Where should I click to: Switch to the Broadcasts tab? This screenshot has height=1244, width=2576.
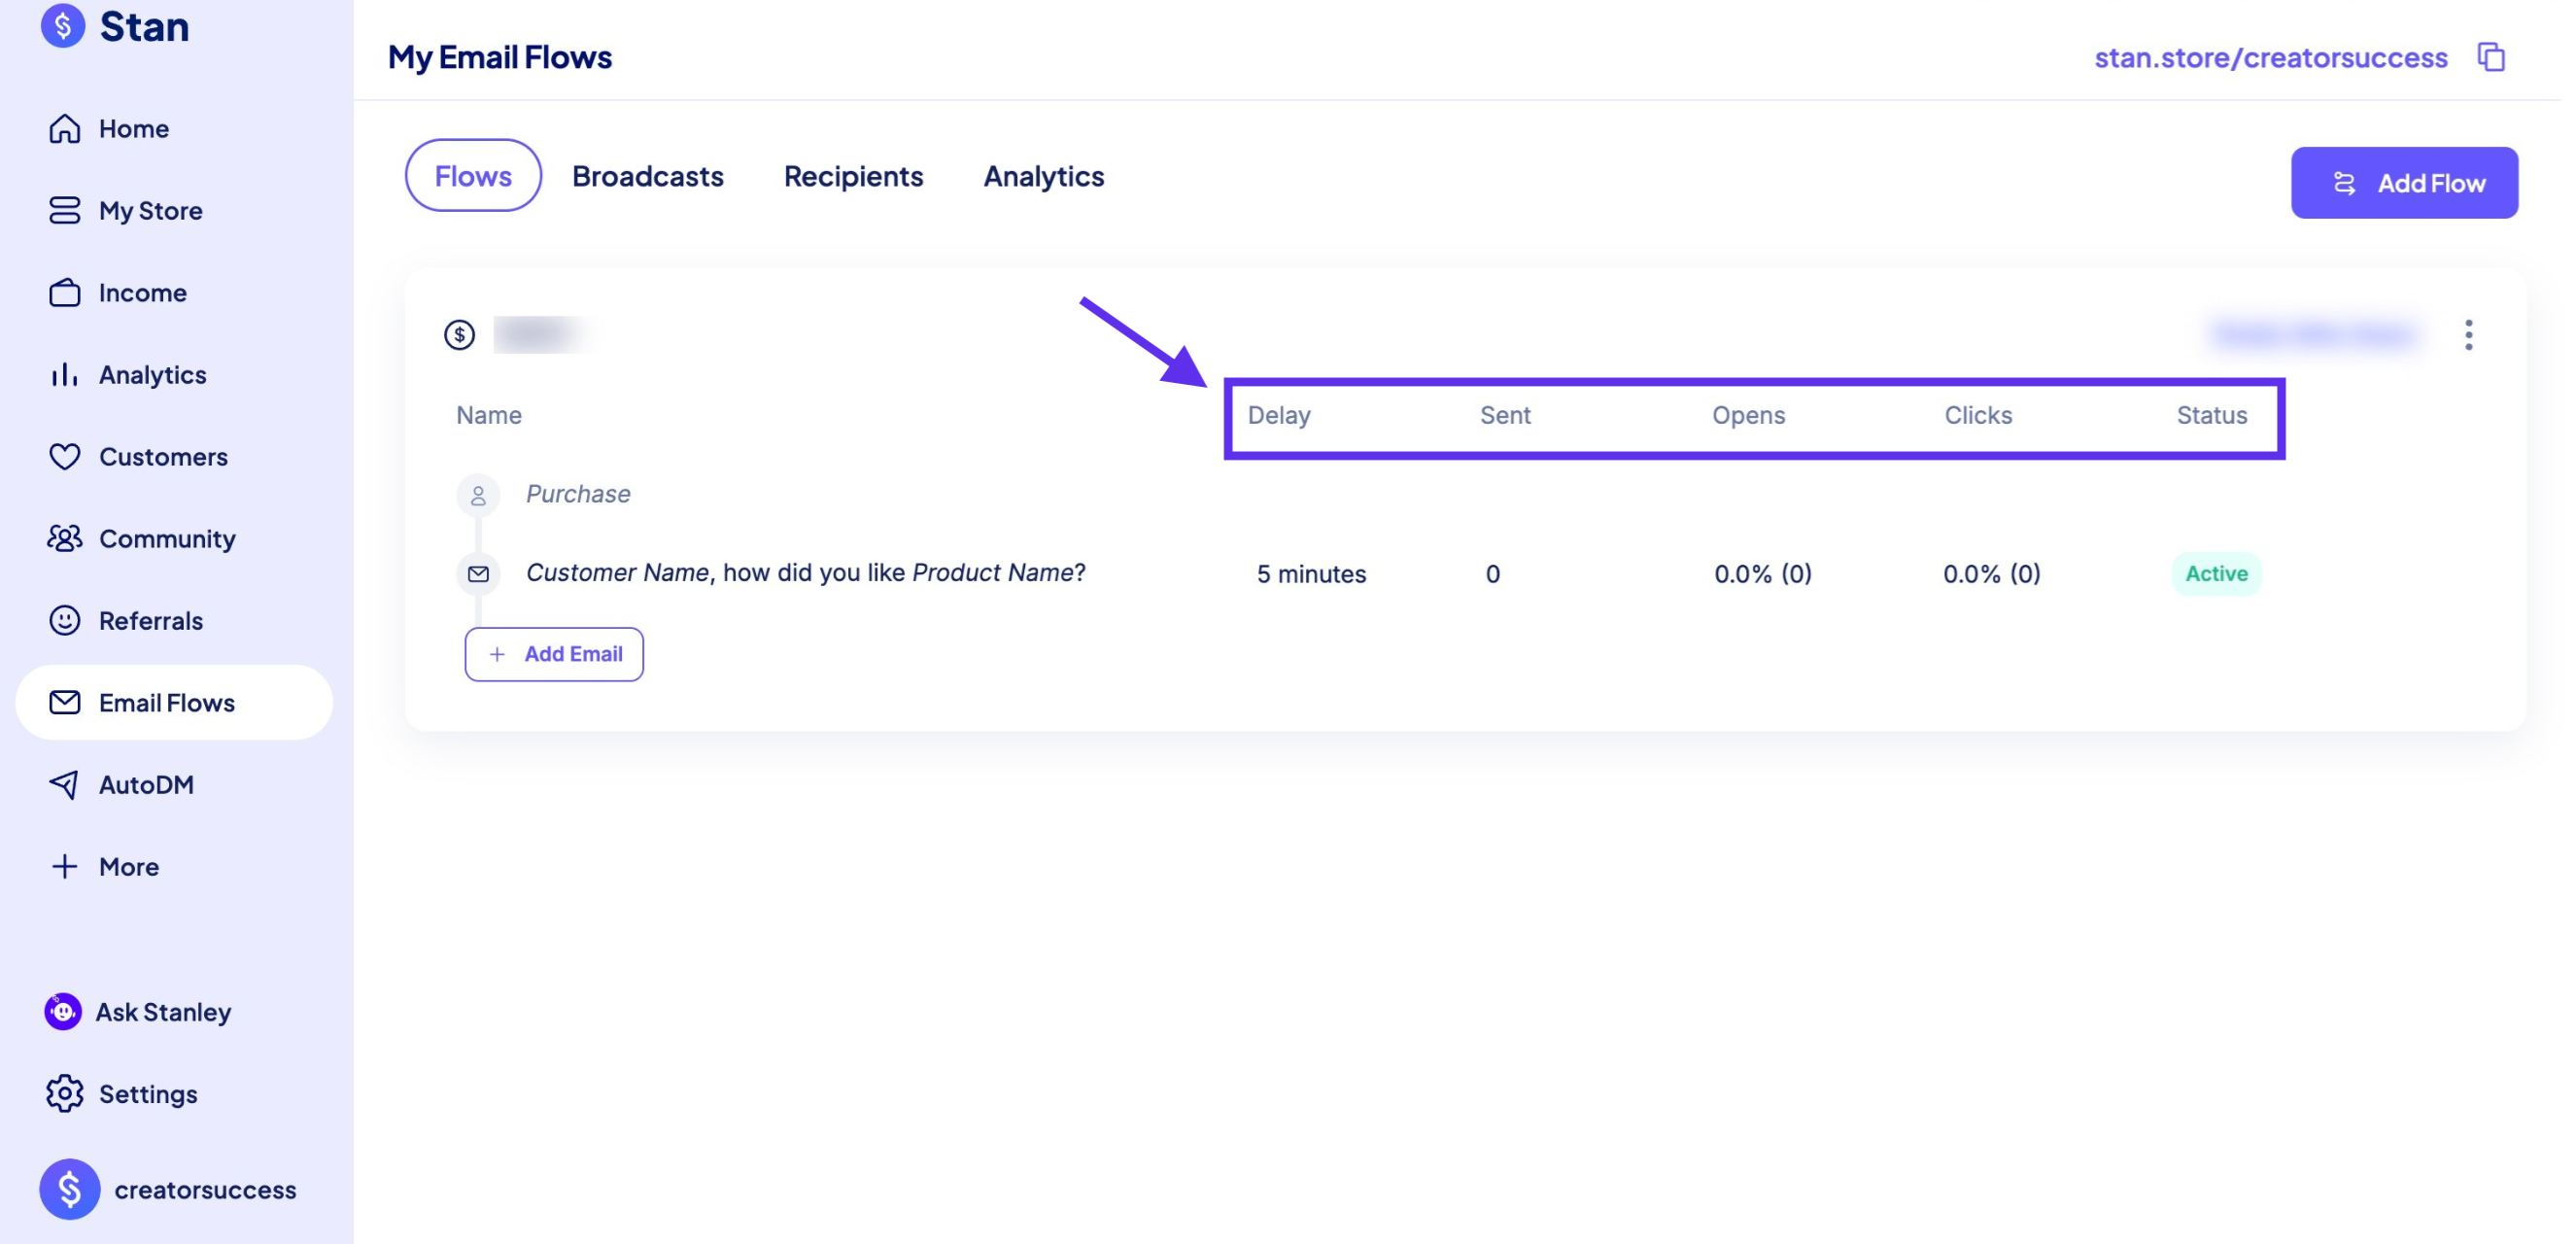(647, 176)
